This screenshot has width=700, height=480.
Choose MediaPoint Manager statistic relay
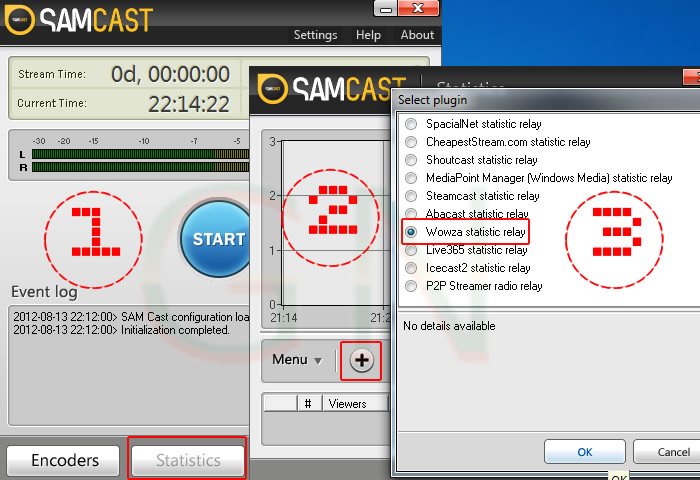point(410,178)
